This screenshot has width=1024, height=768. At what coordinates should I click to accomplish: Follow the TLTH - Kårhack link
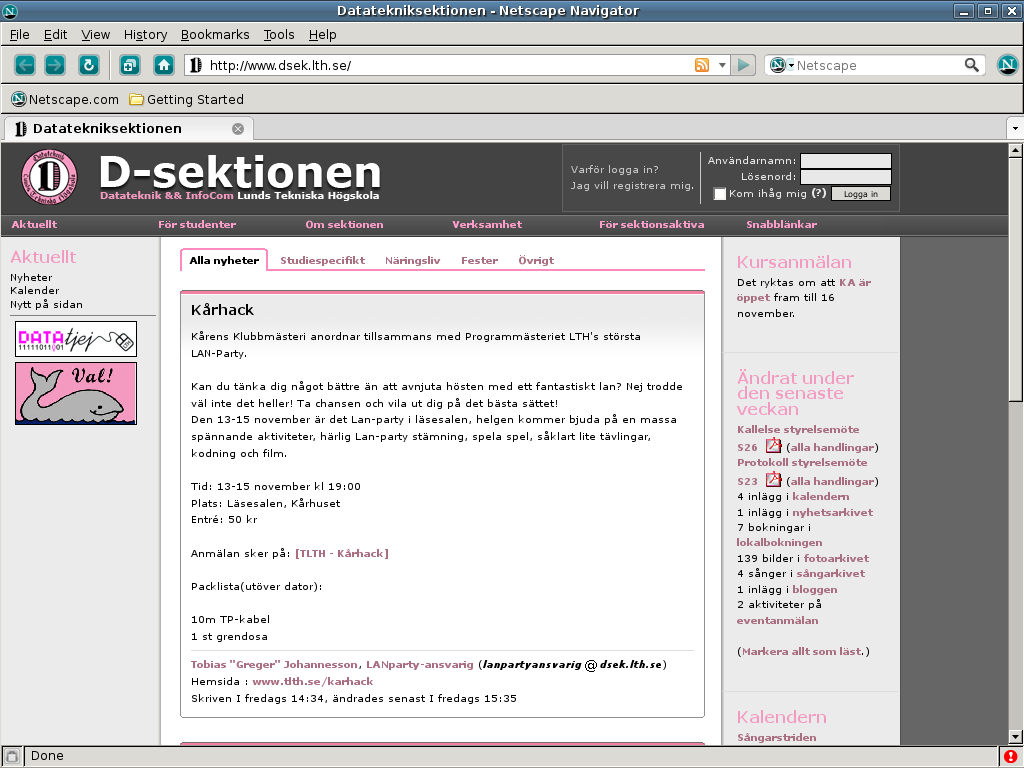[x=341, y=553]
